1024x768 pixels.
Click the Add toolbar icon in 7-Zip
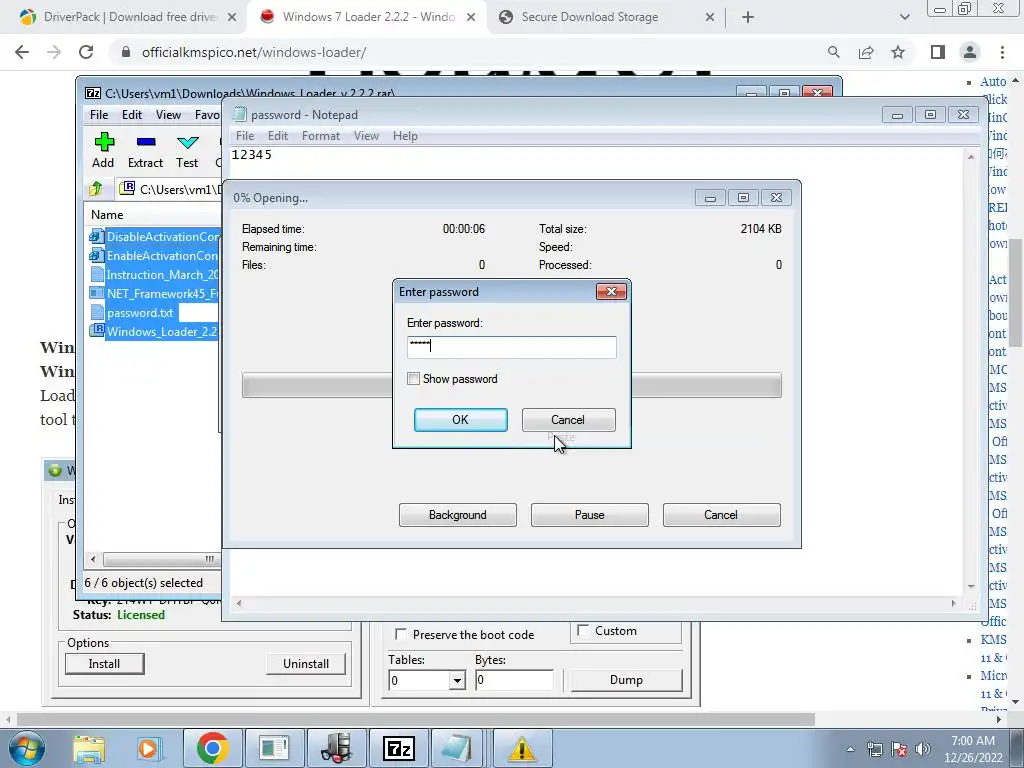tap(103, 150)
